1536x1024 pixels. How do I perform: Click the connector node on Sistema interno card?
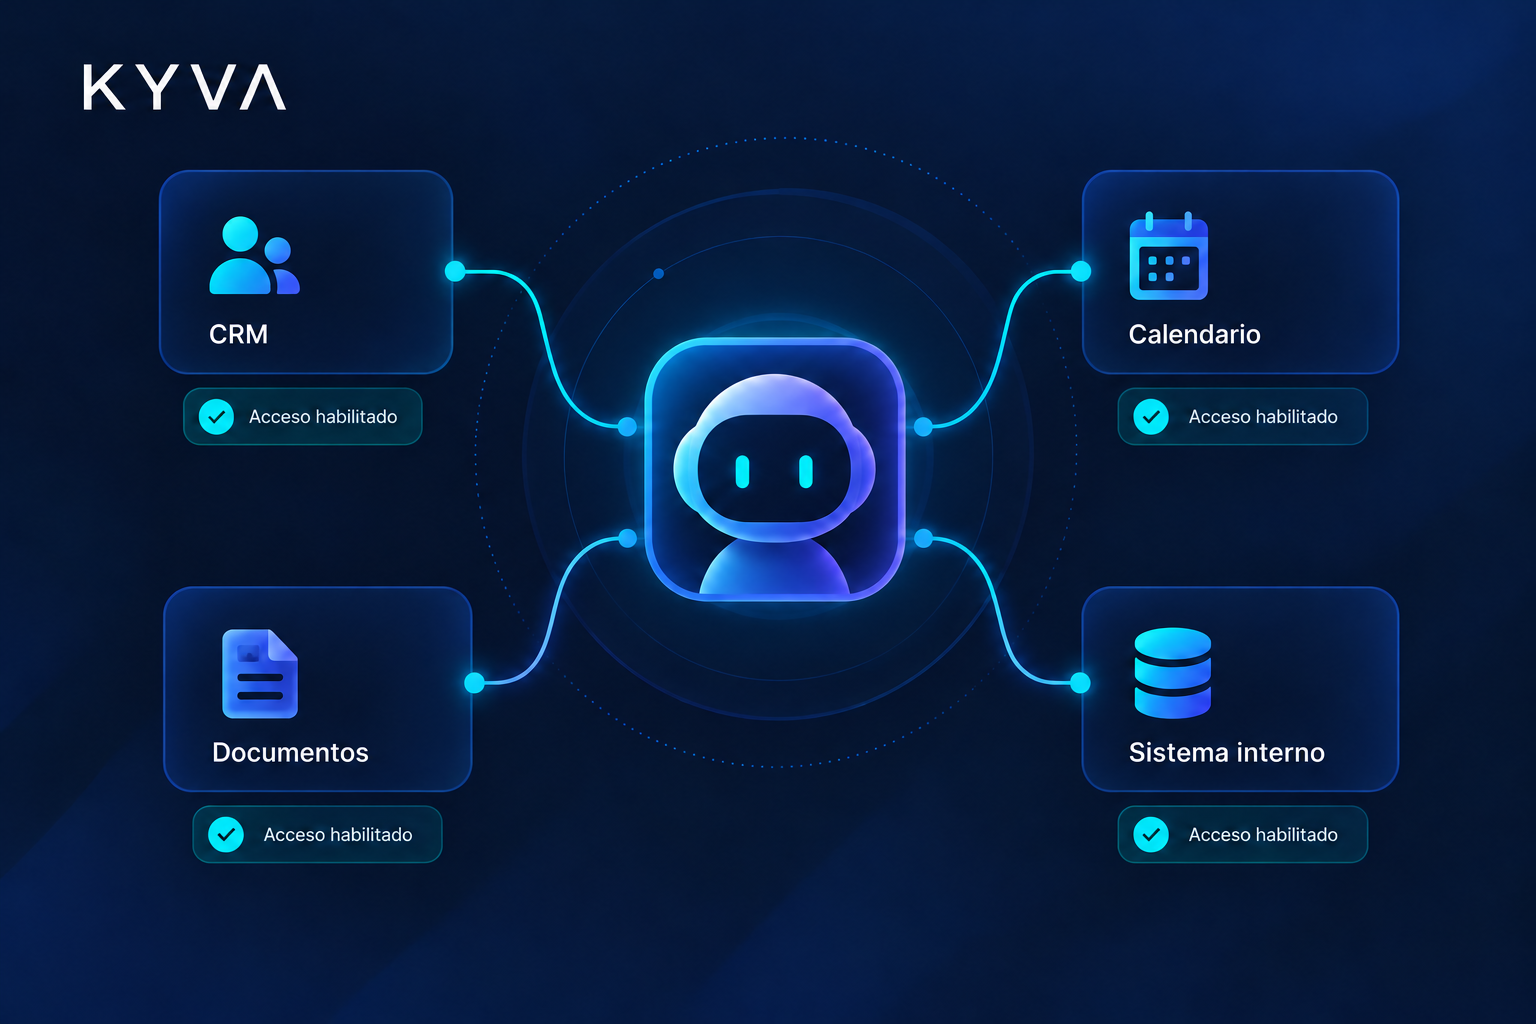[1080, 683]
